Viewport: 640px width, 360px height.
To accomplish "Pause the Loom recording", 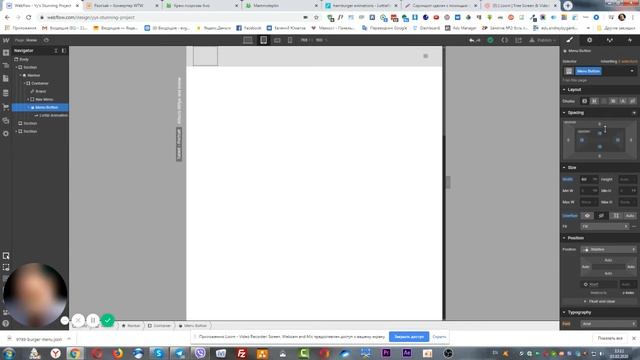I will pyautogui.click(x=93, y=320).
